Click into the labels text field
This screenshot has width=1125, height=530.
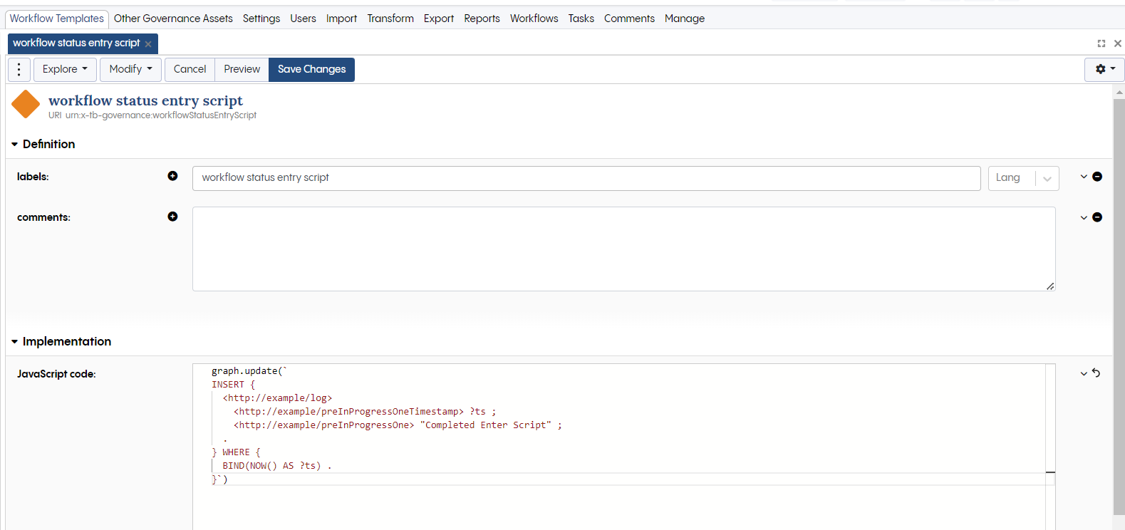(x=585, y=178)
